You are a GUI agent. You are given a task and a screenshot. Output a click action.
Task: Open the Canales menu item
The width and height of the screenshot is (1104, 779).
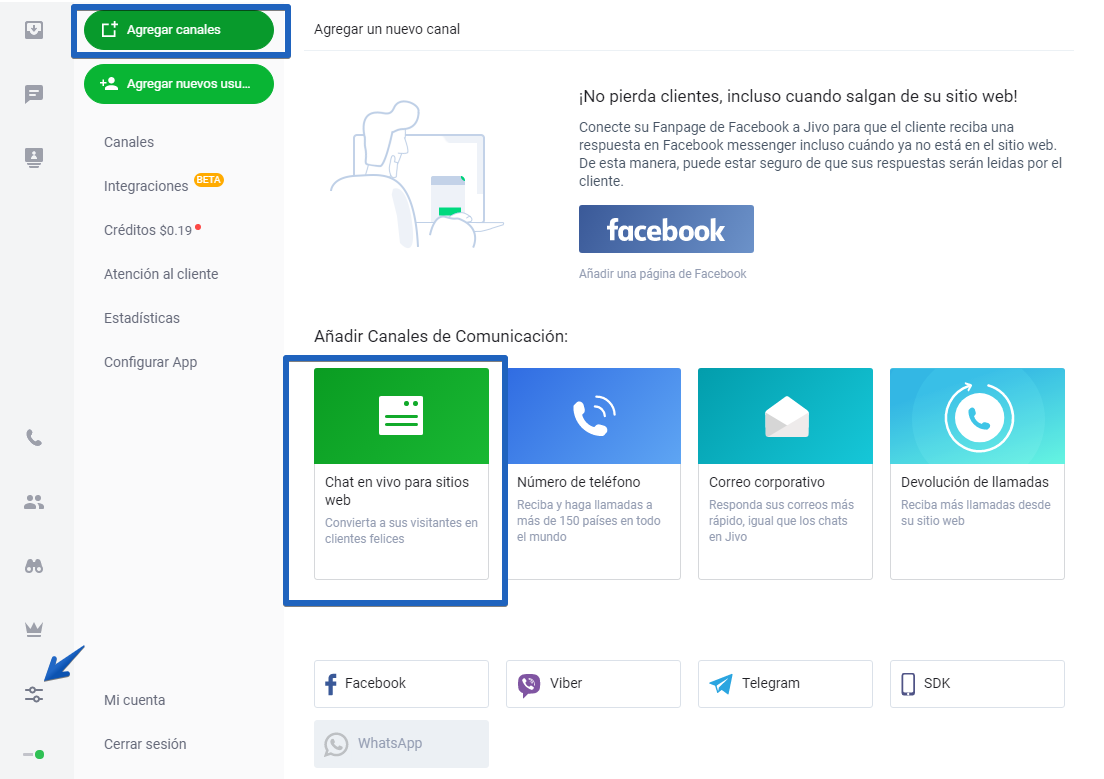pyautogui.click(x=129, y=142)
